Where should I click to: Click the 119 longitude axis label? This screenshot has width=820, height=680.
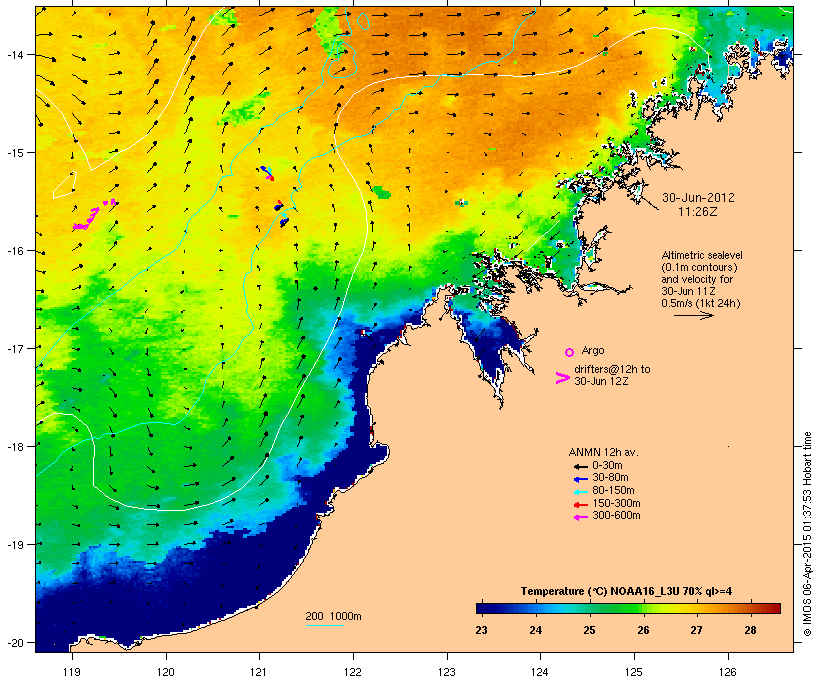click(x=72, y=672)
